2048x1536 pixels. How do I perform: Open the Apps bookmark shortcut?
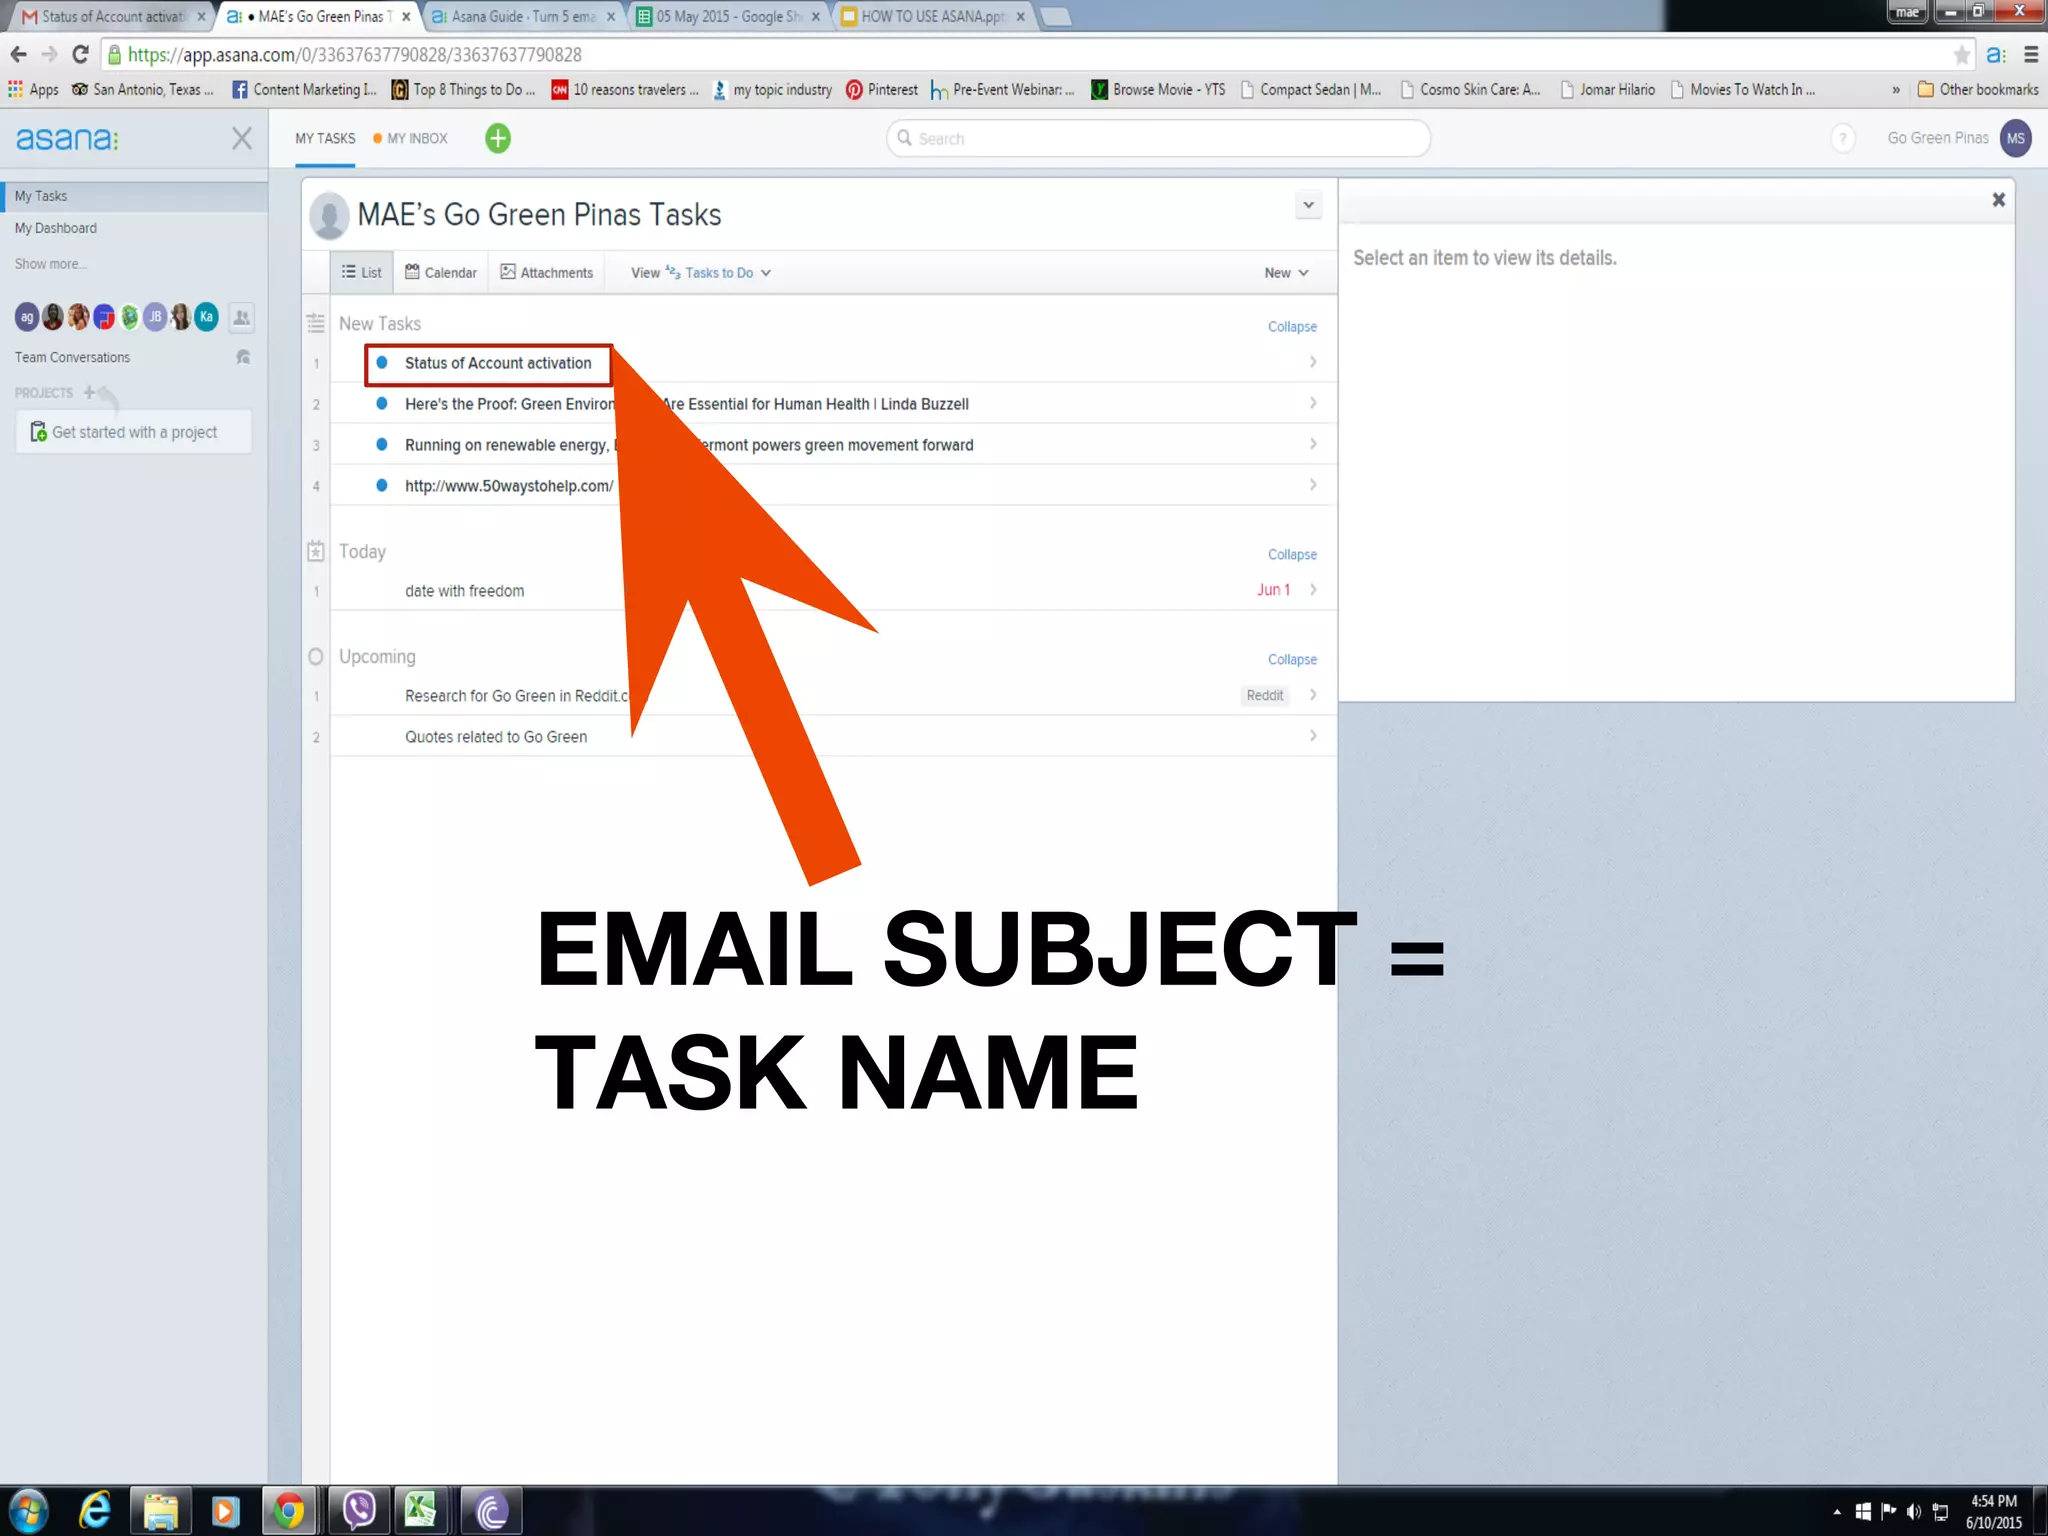(x=34, y=90)
